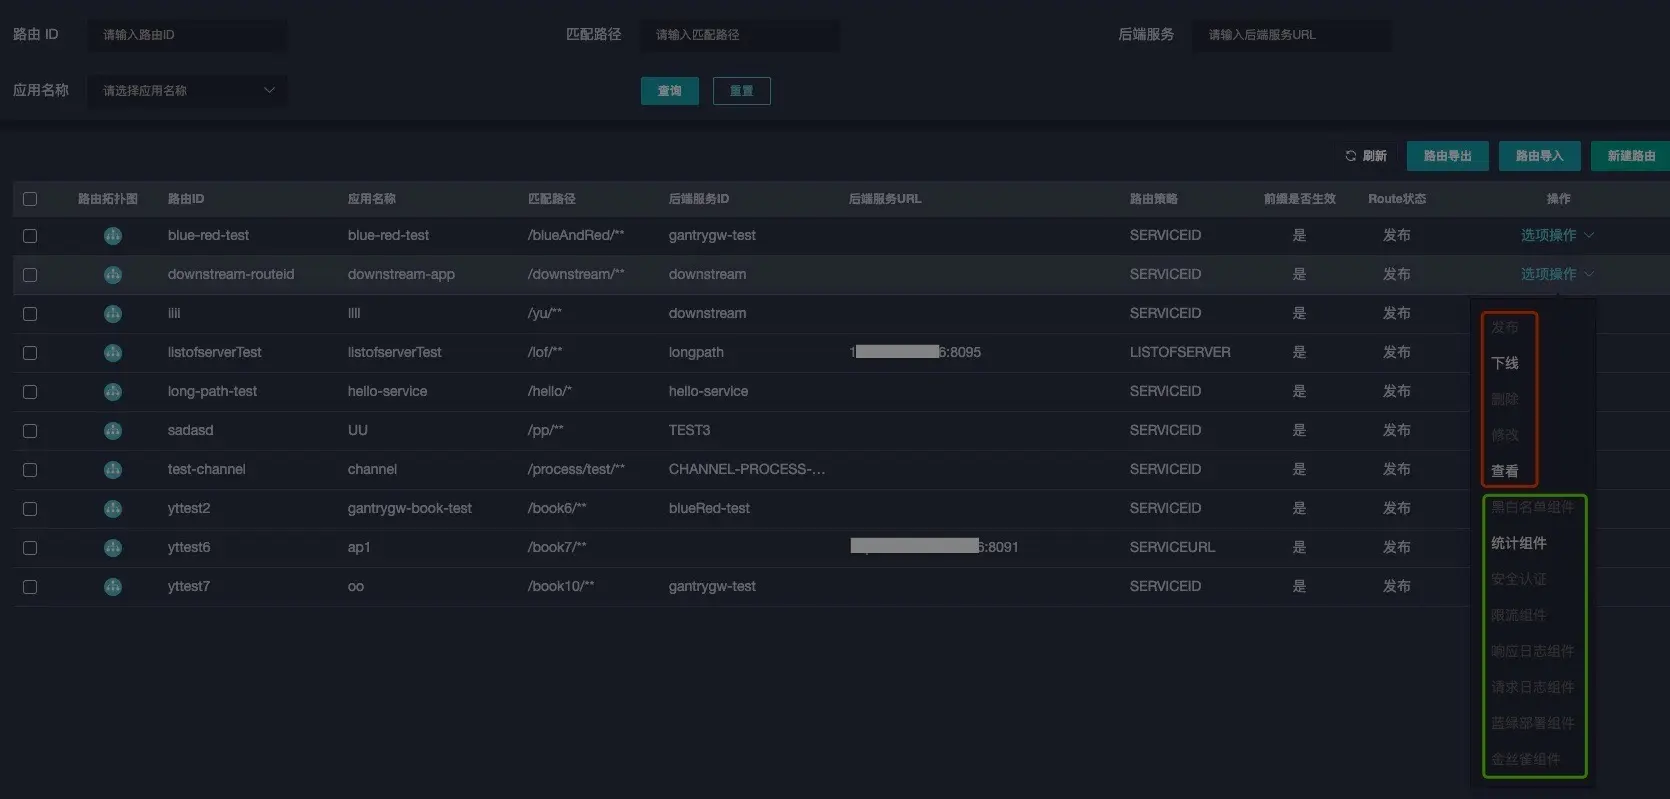Open topology icon for yttest6 route
Viewport: 1670px width, 799px height.
(113, 548)
